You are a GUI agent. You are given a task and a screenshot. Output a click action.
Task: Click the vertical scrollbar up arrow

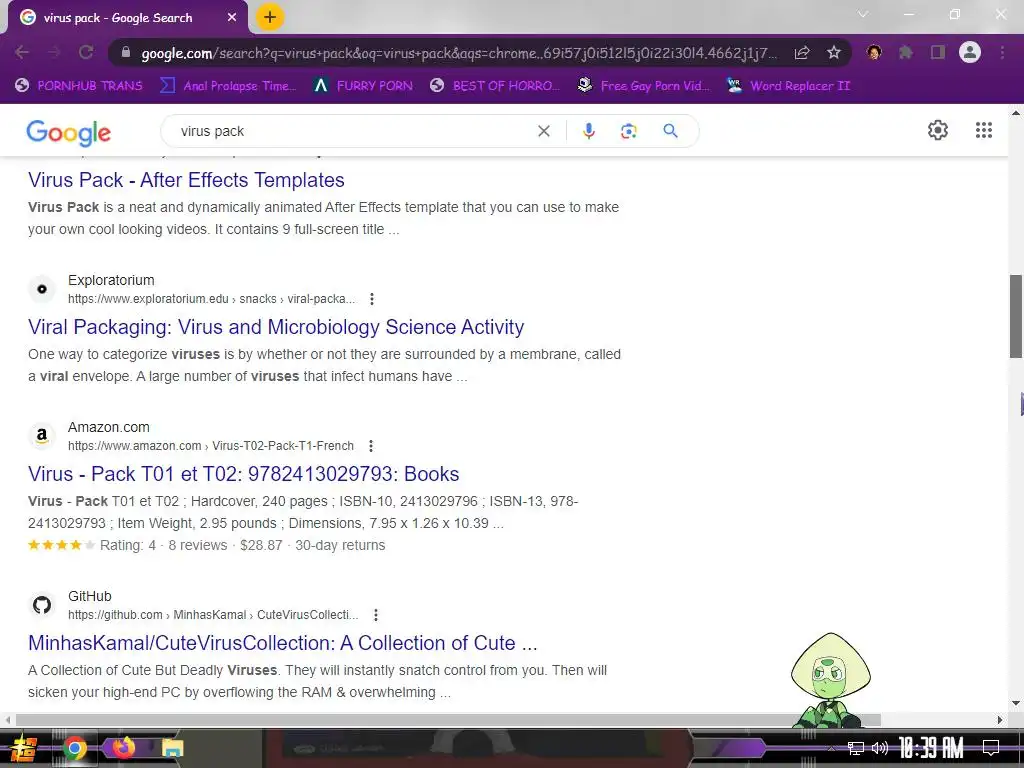tap(1016, 112)
